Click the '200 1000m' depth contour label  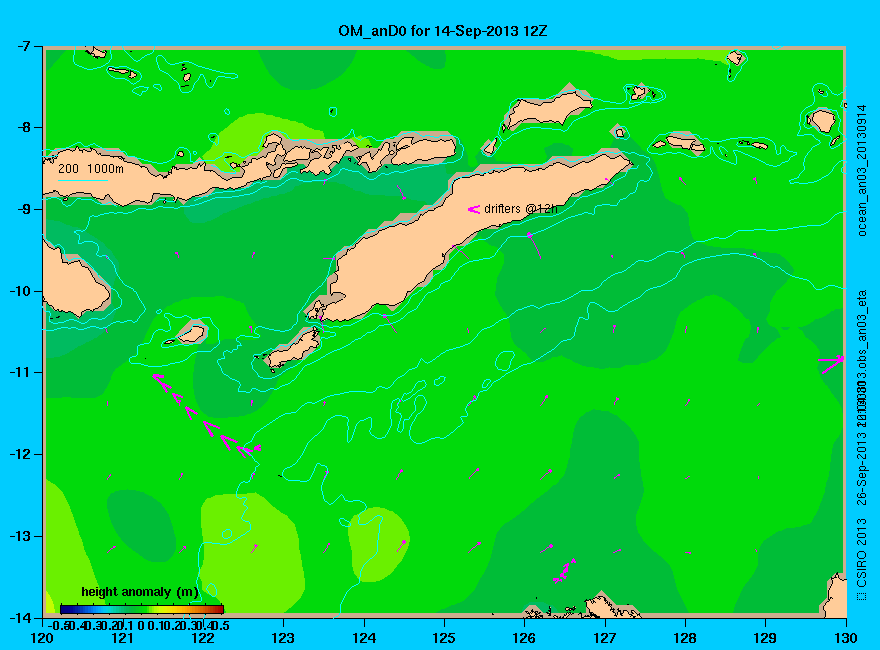coord(91,168)
